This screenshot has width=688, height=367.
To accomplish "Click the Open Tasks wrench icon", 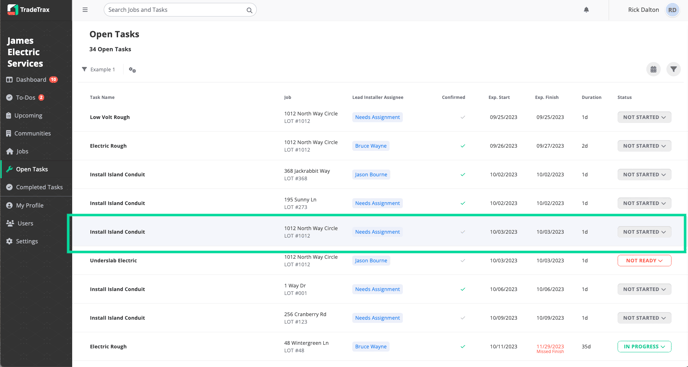I will 9,169.
